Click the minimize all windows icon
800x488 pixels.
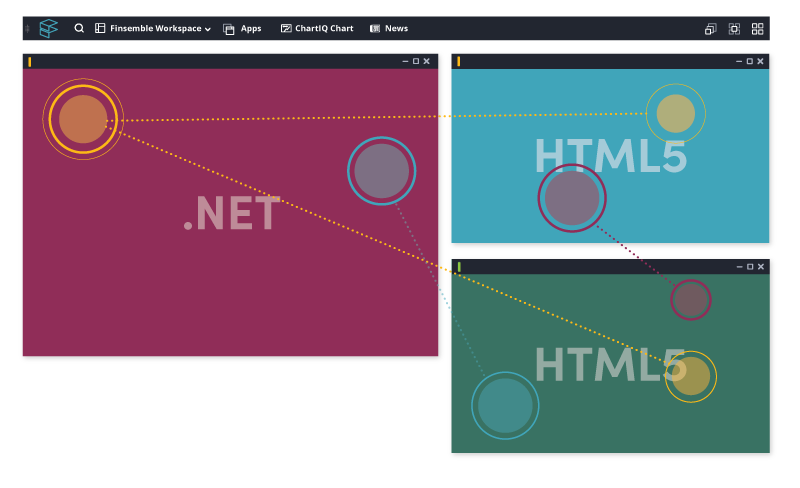click(x=710, y=29)
